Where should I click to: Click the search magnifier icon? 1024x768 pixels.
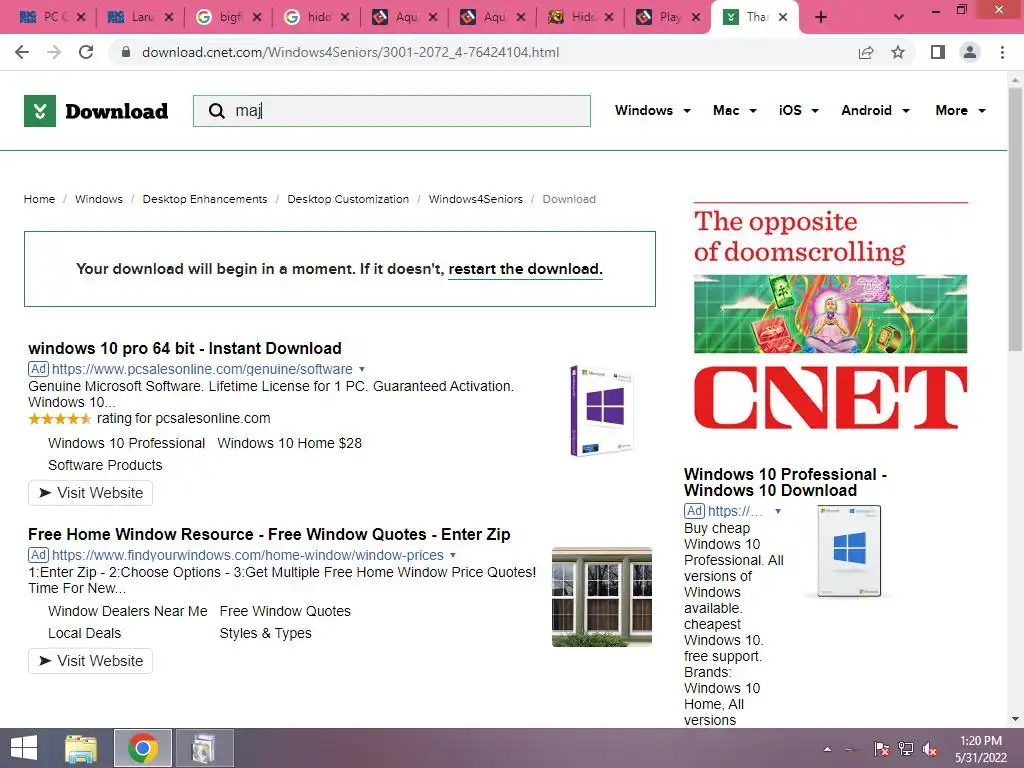[x=216, y=111]
